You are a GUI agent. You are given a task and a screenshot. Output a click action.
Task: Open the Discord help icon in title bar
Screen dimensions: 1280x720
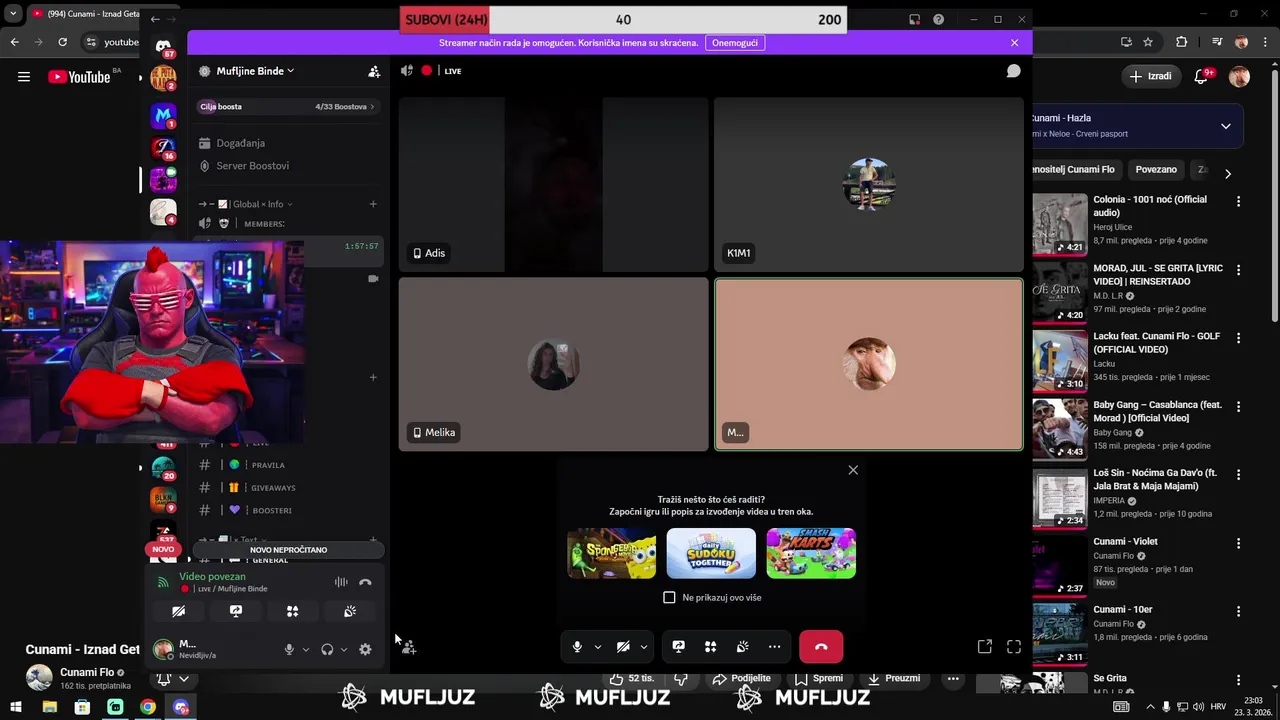938,19
